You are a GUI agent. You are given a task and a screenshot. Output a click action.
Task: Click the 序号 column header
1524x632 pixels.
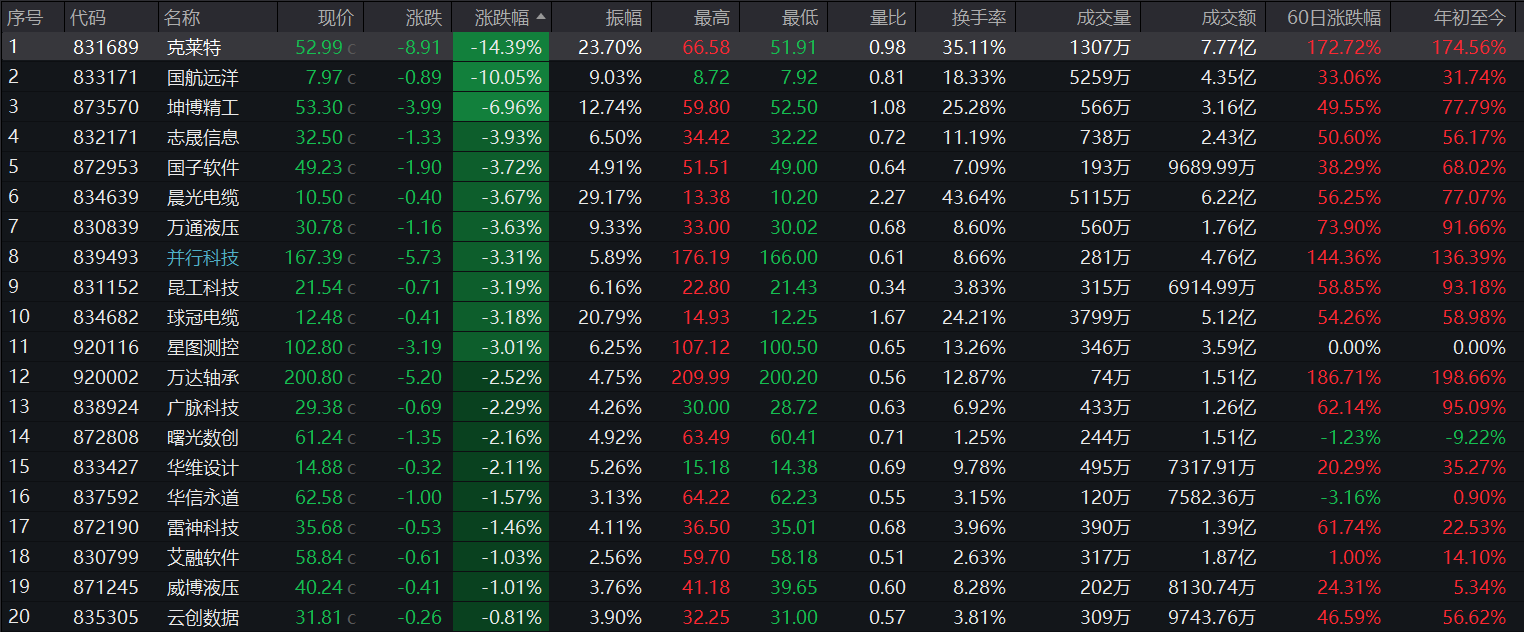click(x=25, y=17)
